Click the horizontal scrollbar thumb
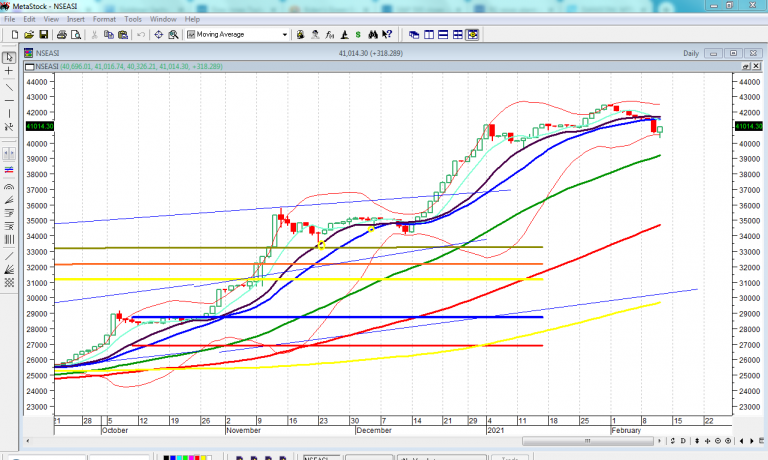768x460 pixels. pos(588,441)
